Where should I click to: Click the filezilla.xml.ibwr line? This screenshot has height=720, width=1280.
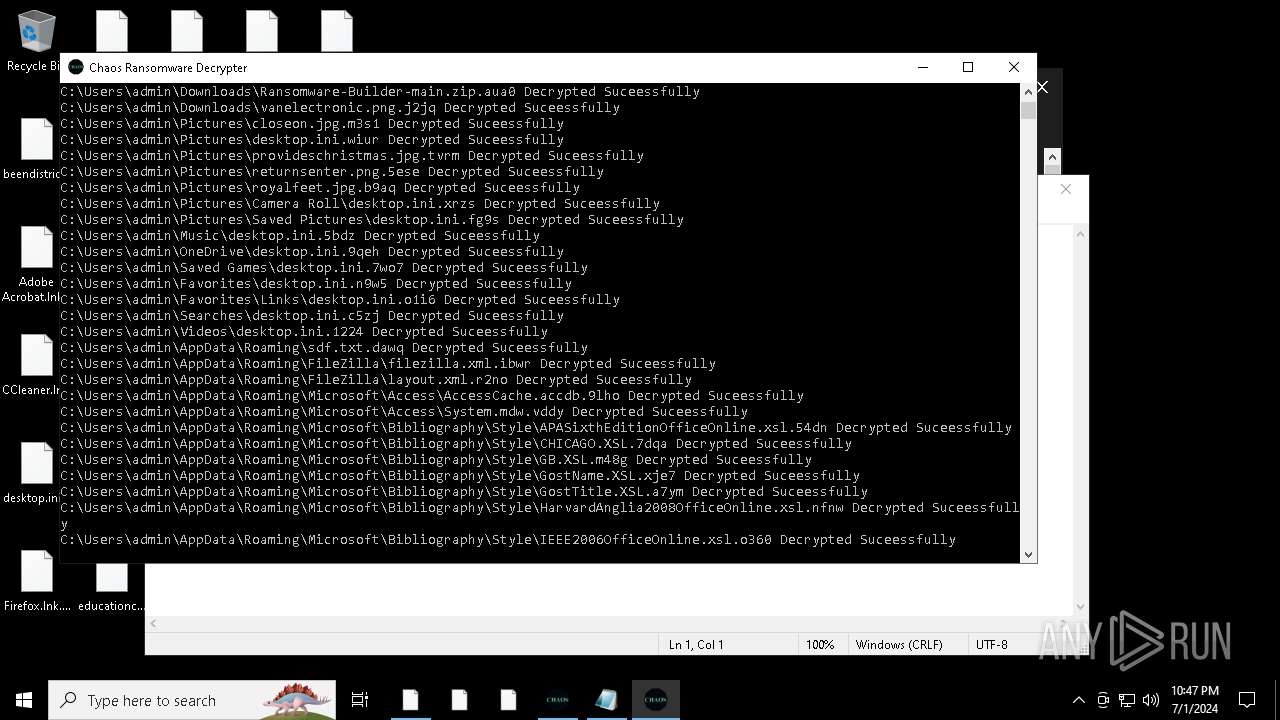pyautogui.click(x=388, y=363)
